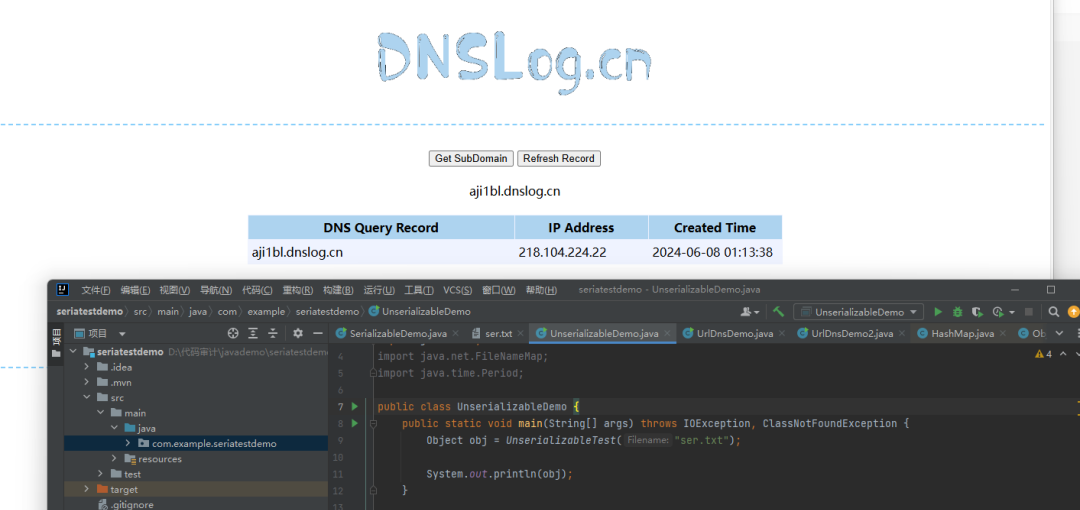Open the 视图(V) menu
This screenshot has width=1080, height=510.
coord(174,290)
